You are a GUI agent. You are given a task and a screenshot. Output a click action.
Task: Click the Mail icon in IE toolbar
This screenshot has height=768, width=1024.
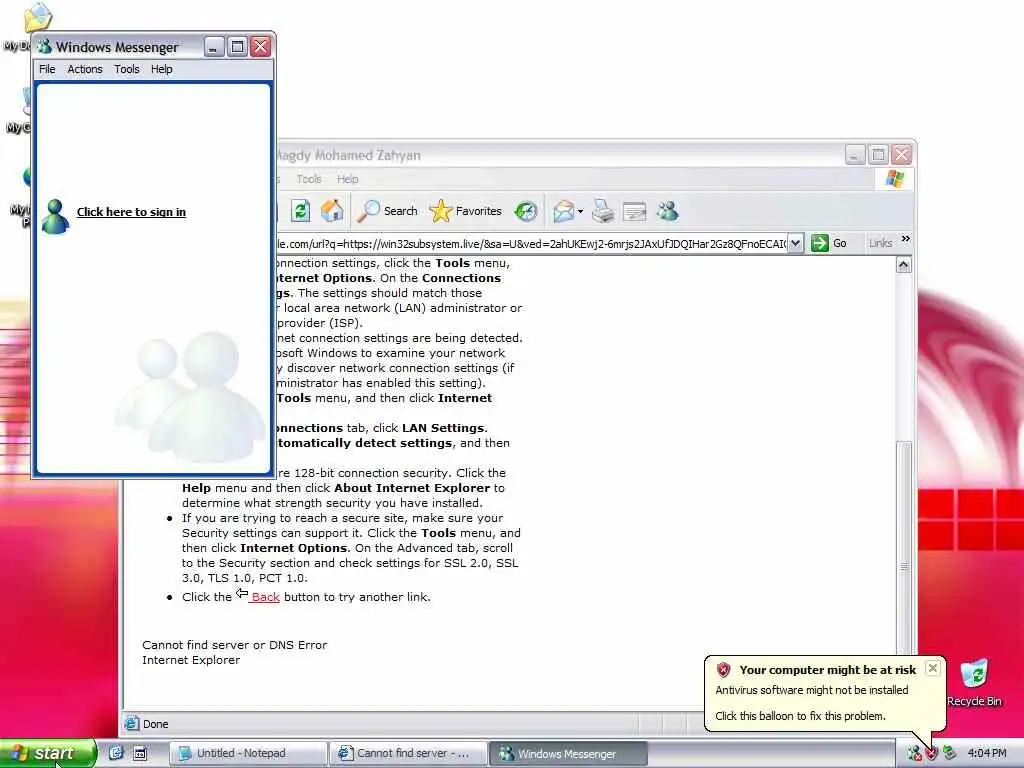tap(564, 211)
